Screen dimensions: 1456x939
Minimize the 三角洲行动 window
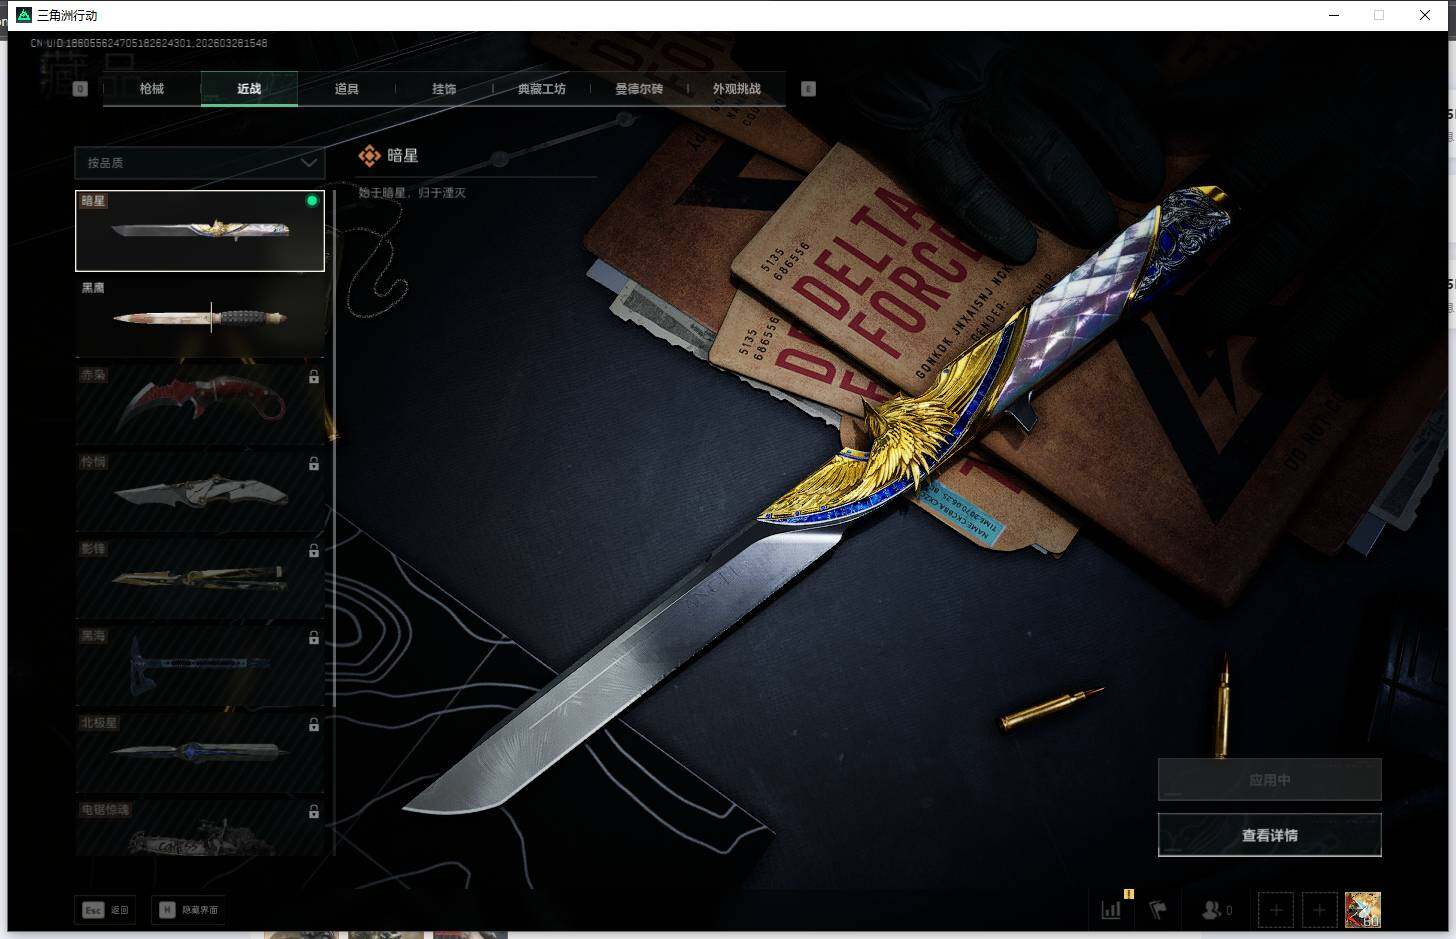point(1334,15)
